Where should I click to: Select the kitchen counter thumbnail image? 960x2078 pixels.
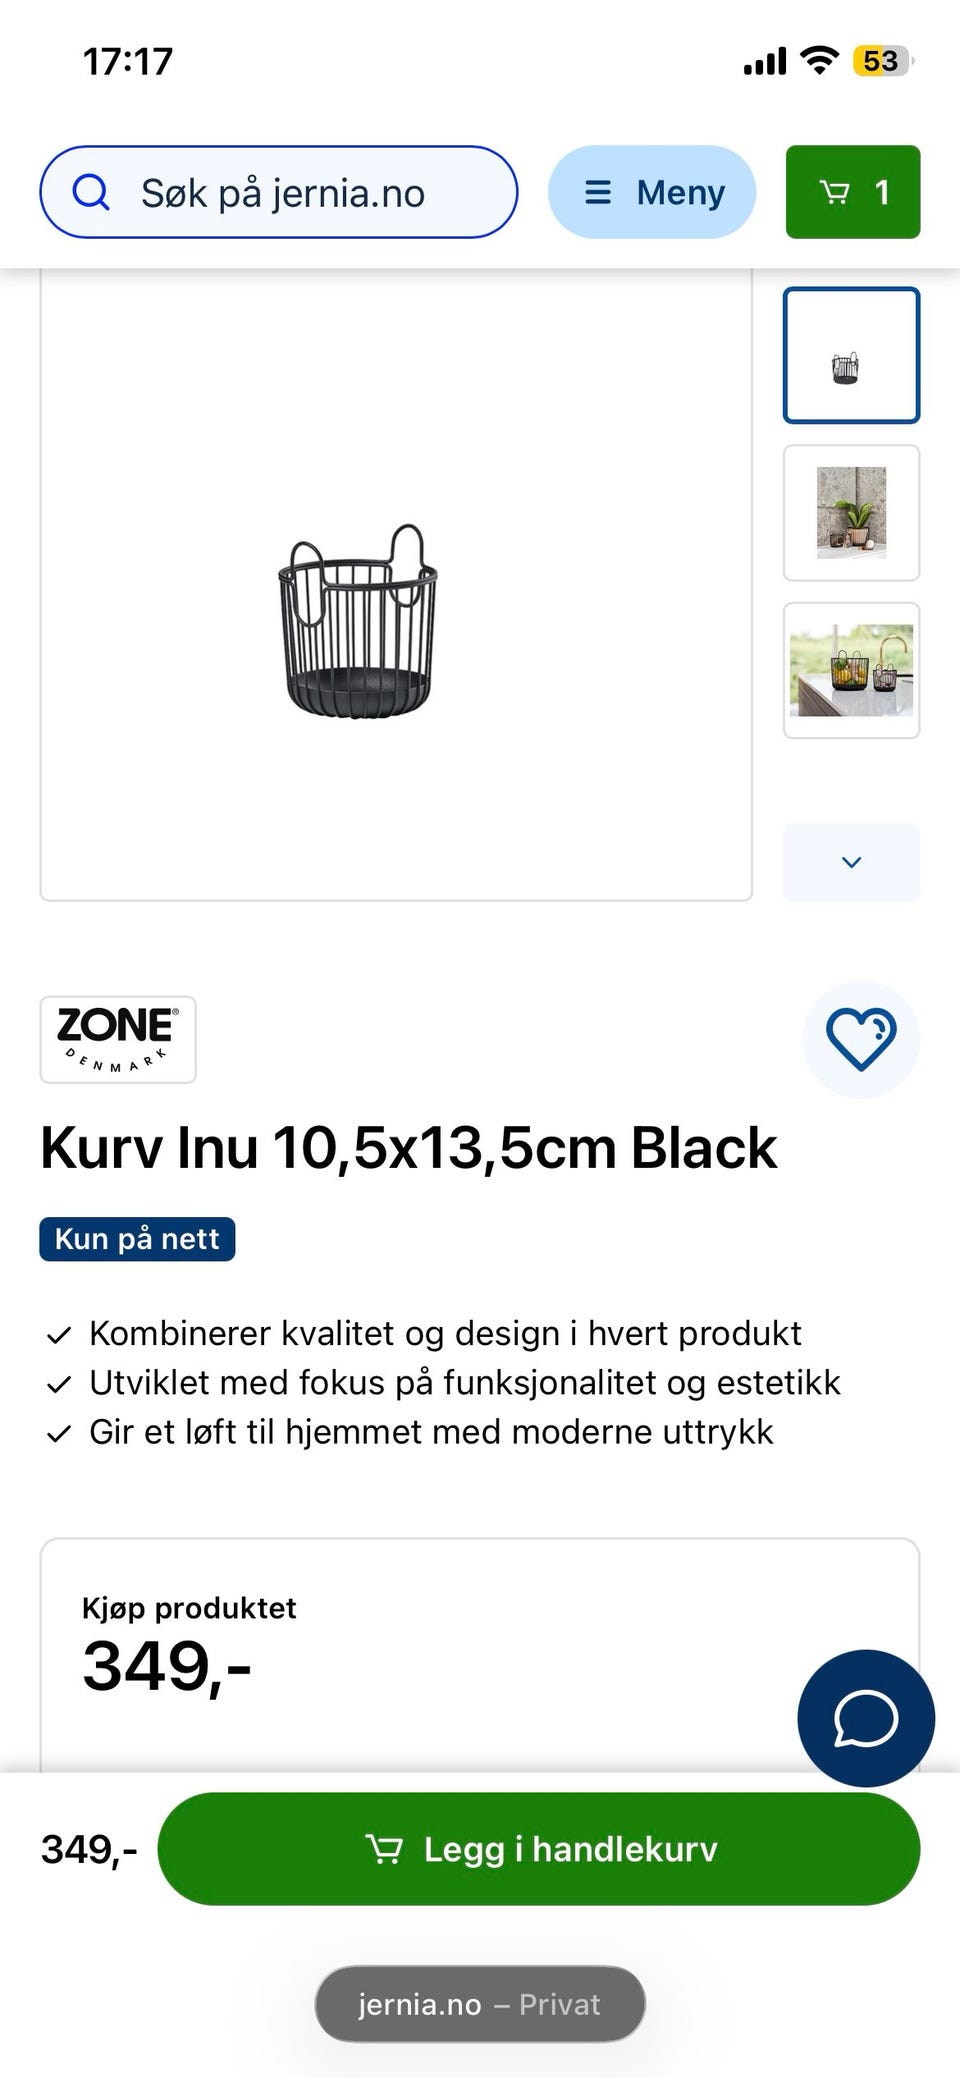click(x=851, y=670)
